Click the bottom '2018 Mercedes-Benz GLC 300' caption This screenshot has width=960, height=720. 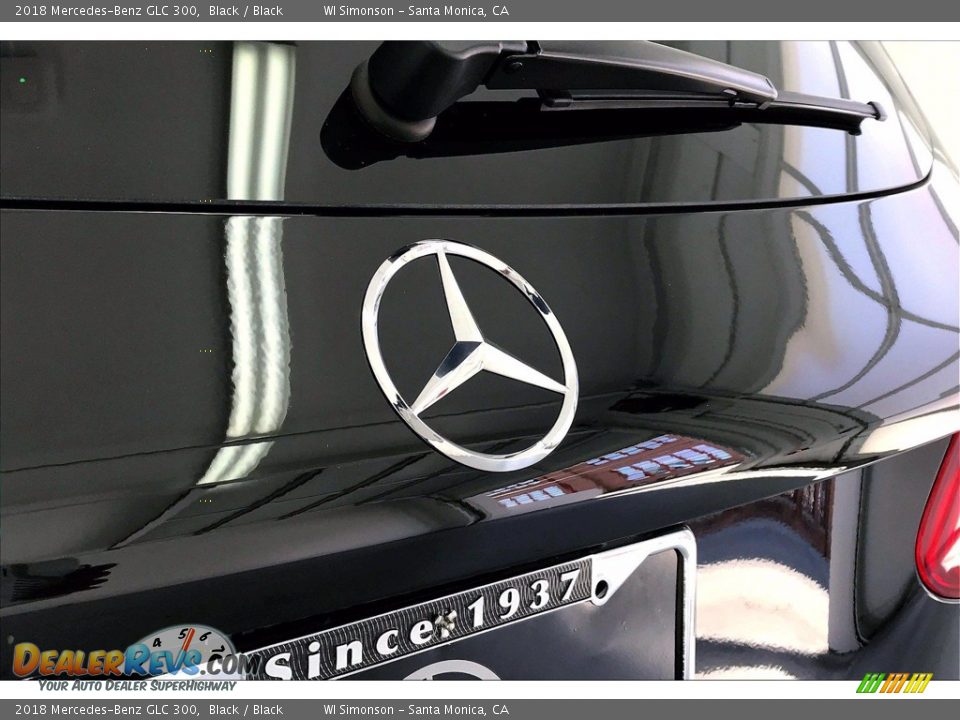point(107,710)
